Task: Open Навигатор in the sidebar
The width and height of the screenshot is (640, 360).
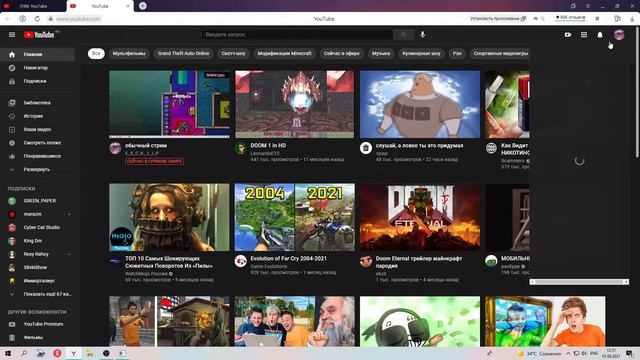Action: 38,68
